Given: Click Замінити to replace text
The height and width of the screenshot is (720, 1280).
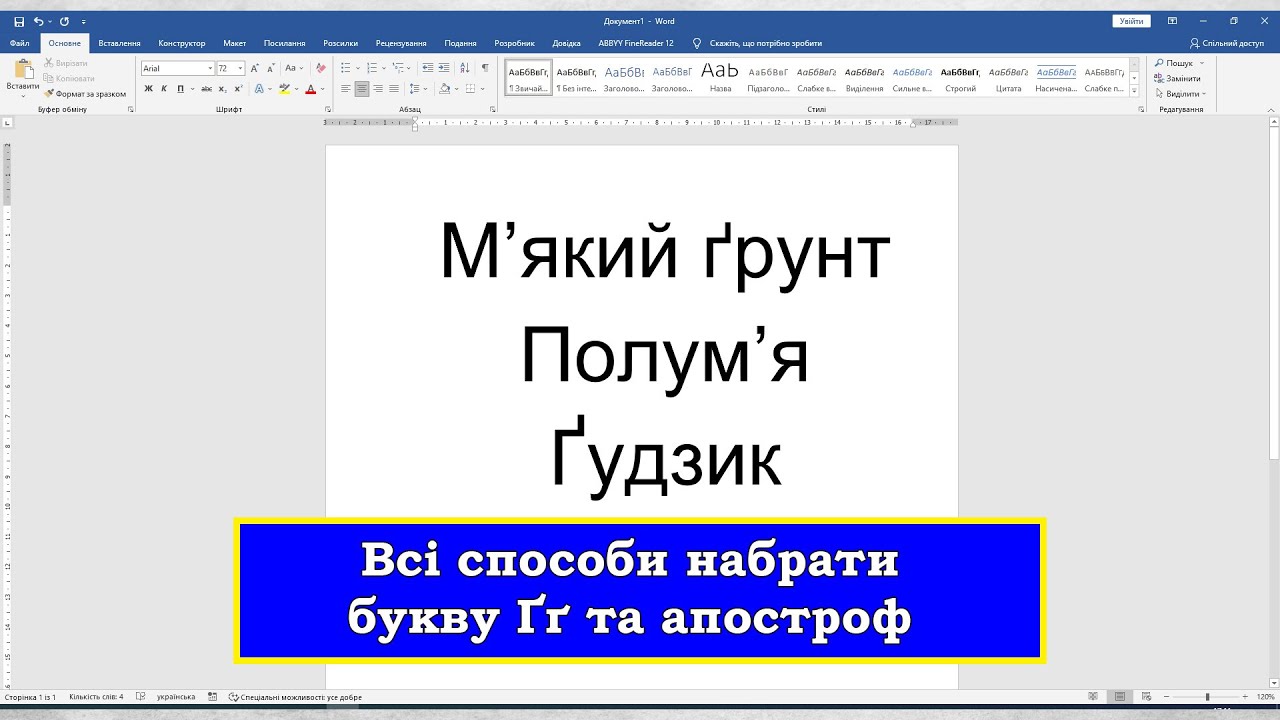Looking at the screenshot, I should click(x=1177, y=78).
